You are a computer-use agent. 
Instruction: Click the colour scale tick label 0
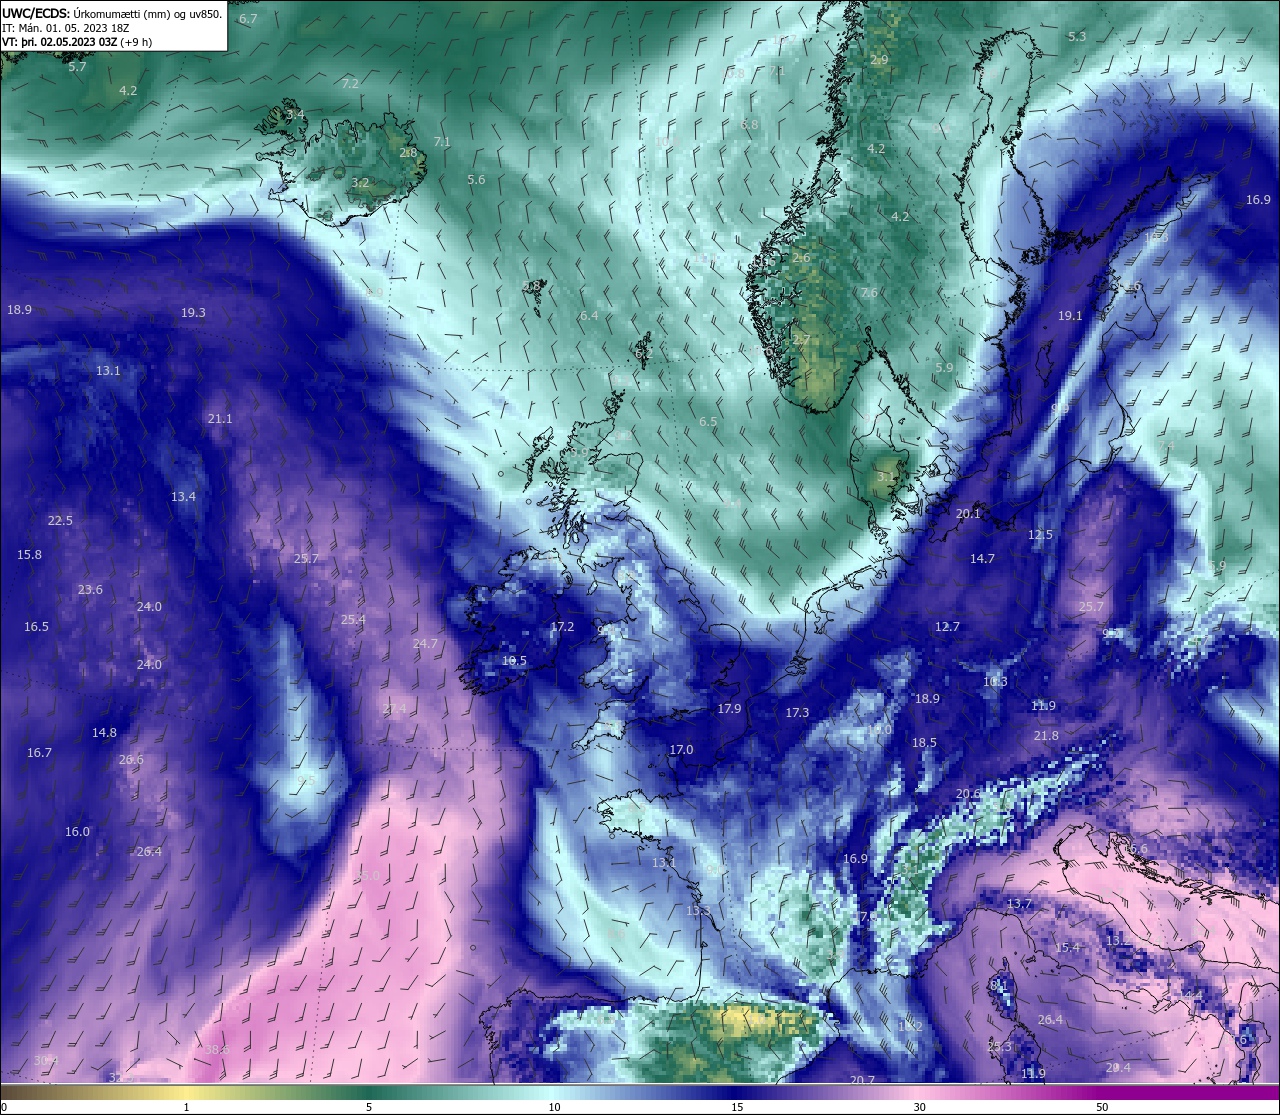coord(4,1107)
